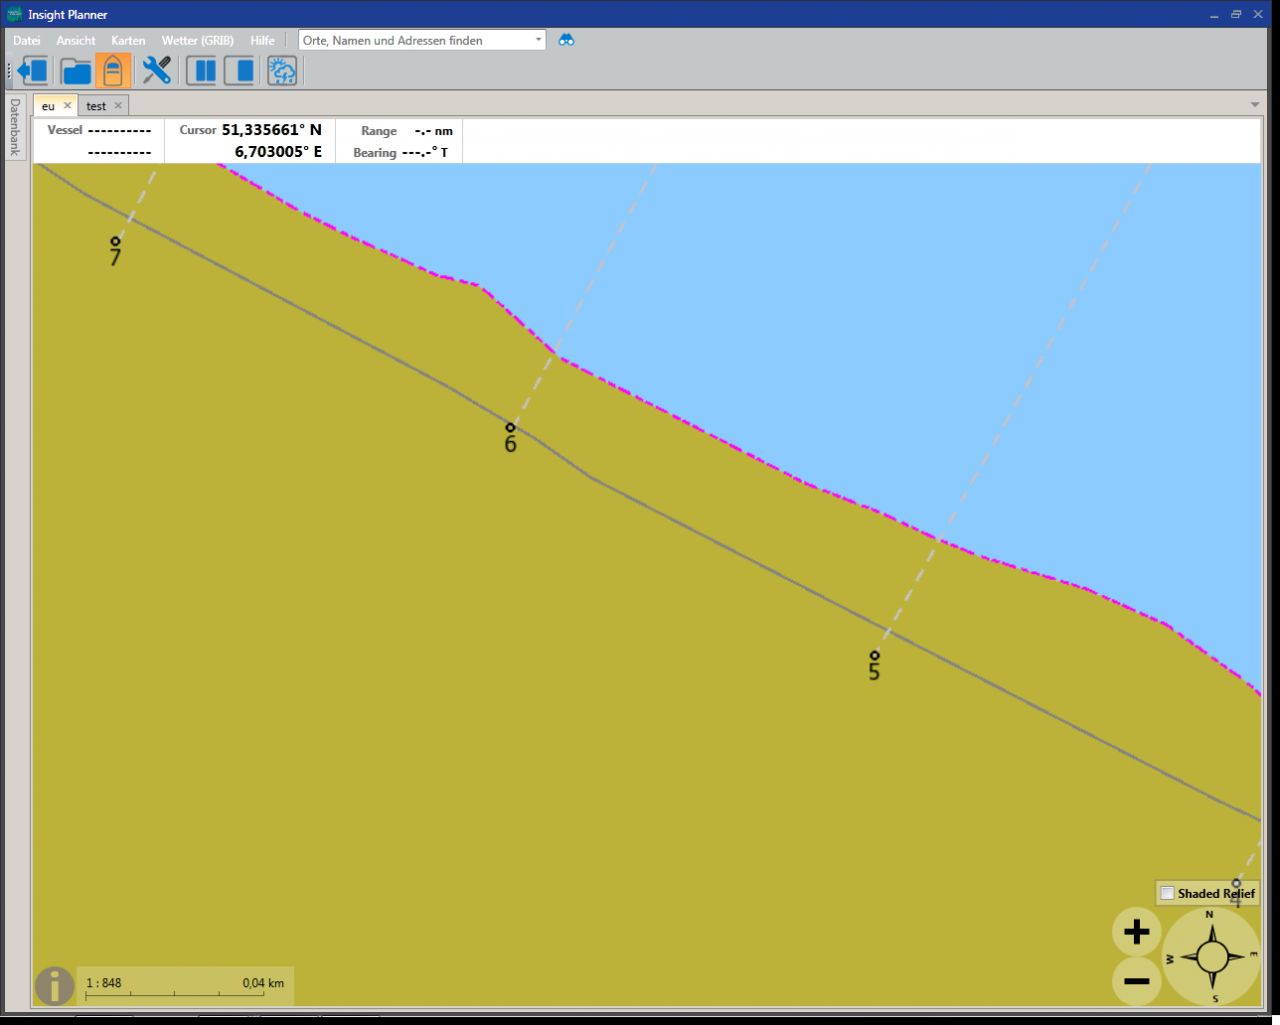Select the single-pane layout icon

click(x=239, y=71)
